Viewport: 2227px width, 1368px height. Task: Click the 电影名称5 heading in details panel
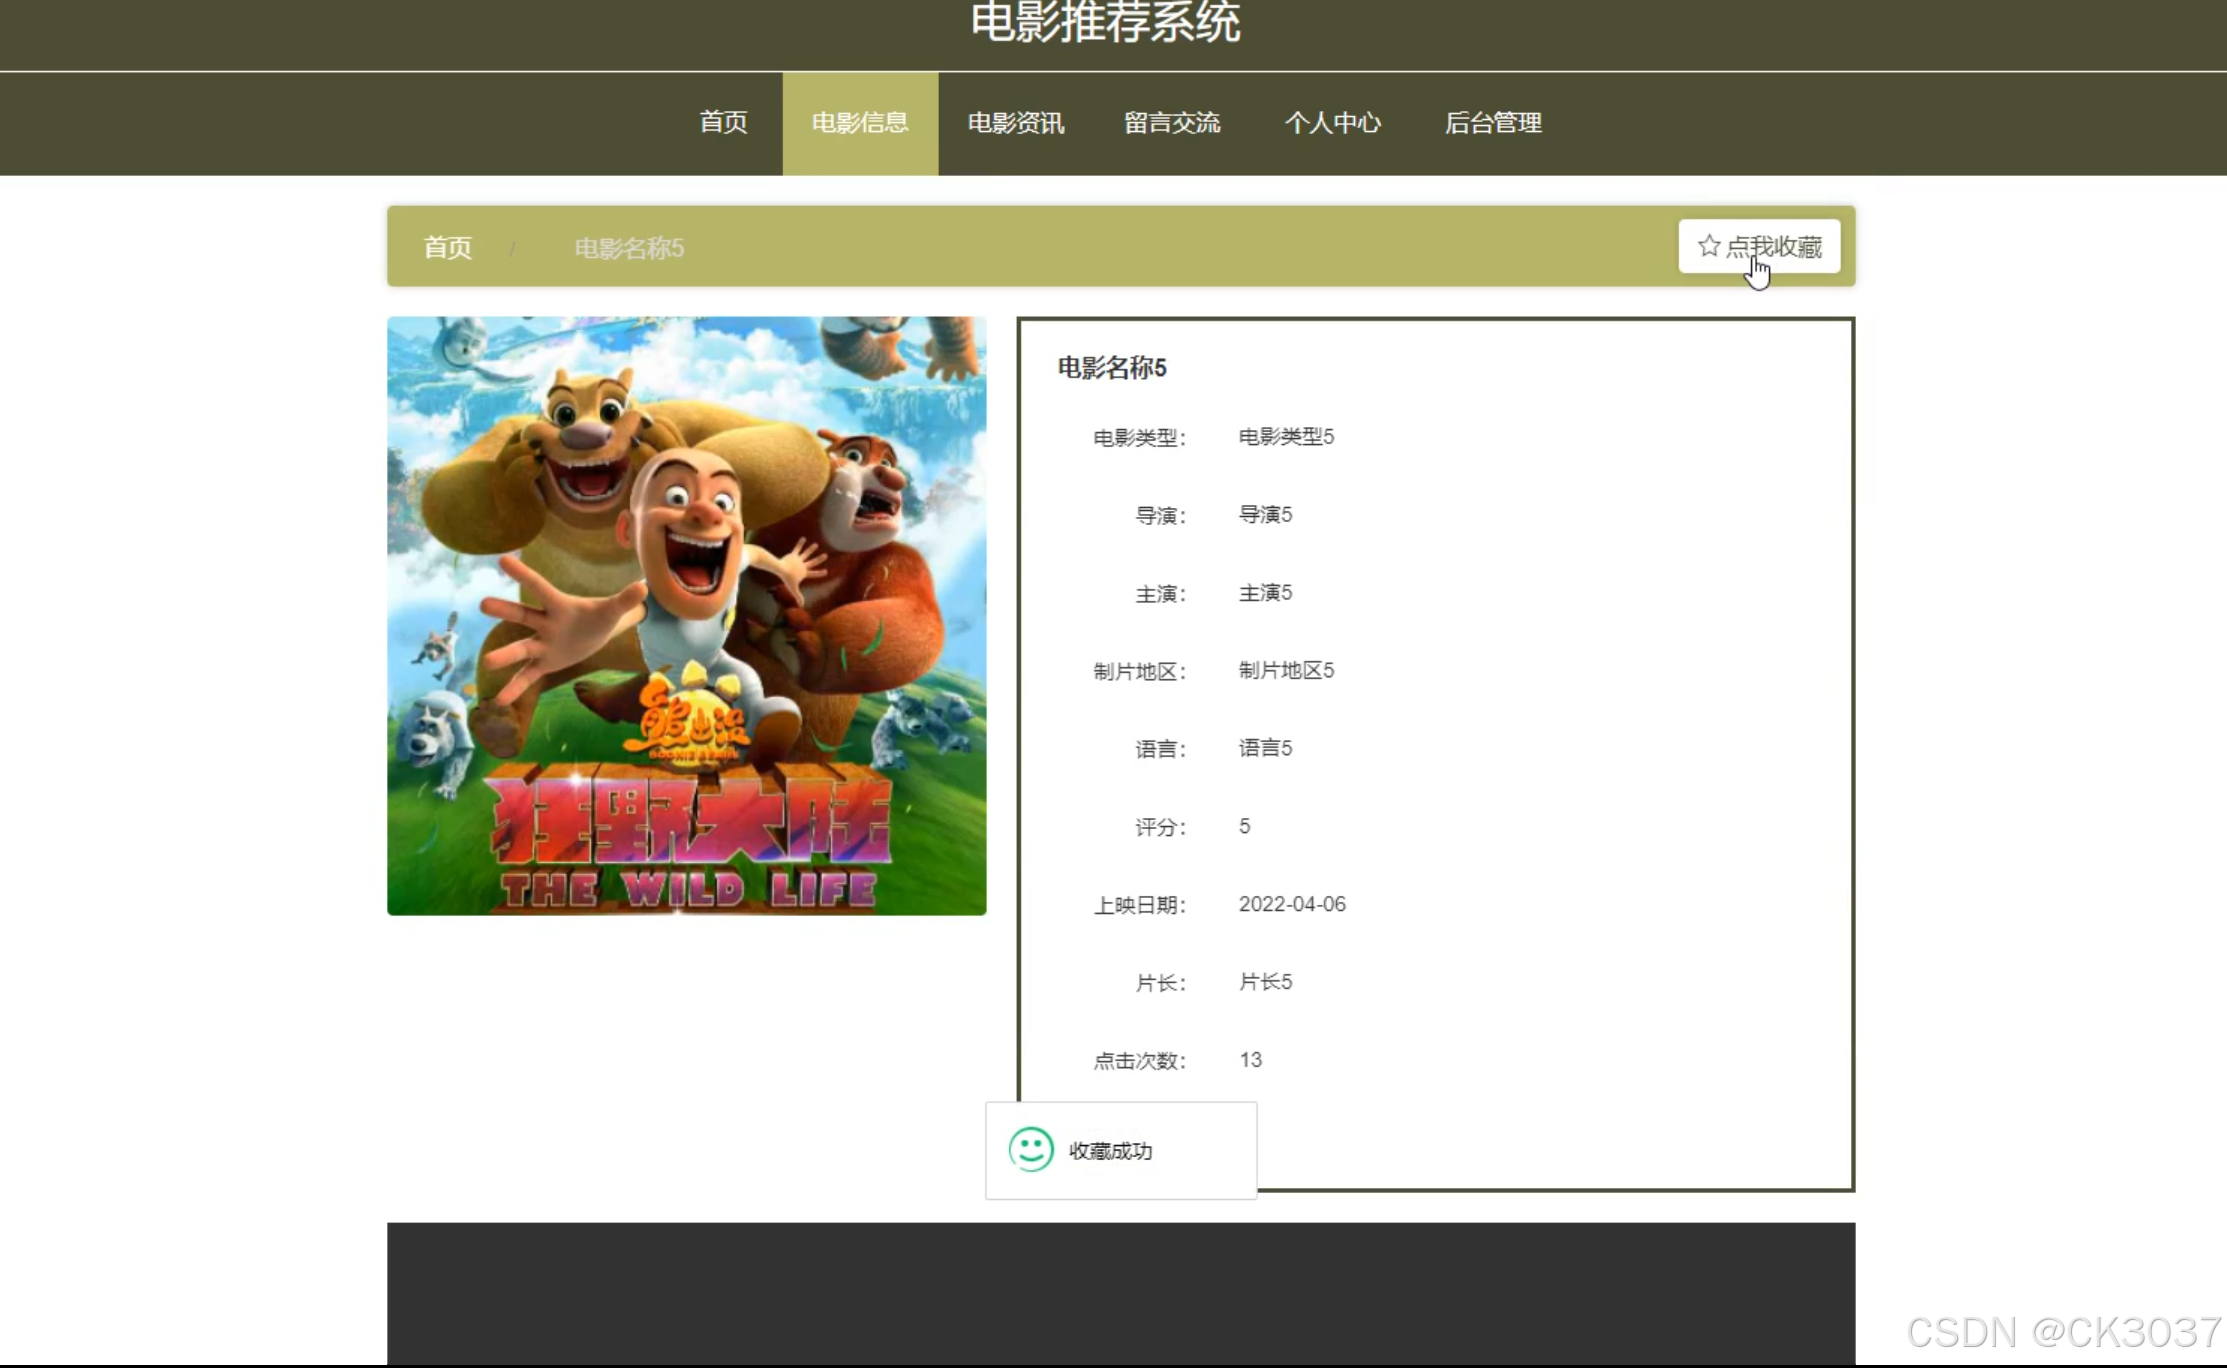1112,368
